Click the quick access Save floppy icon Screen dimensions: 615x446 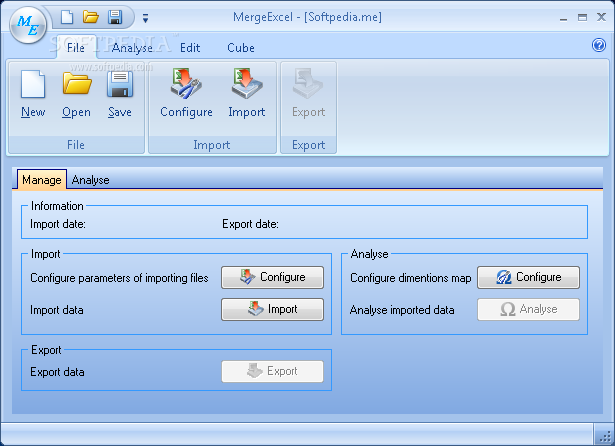coord(115,17)
